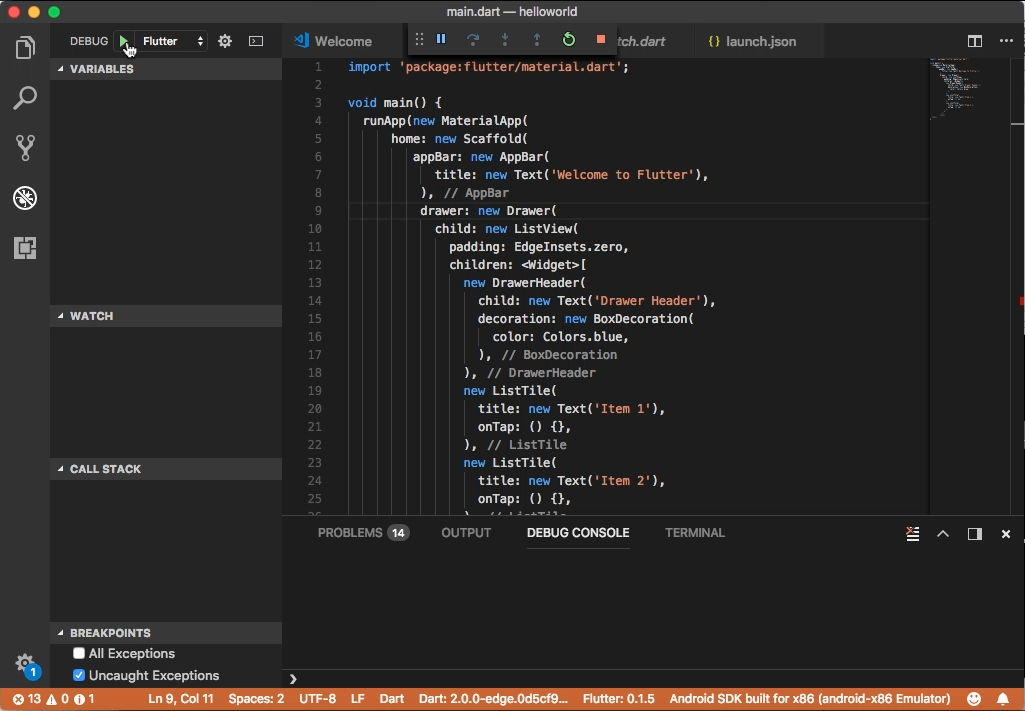Open the Search view in activity bar
Viewport: 1025px width, 711px height.
[25, 98]
